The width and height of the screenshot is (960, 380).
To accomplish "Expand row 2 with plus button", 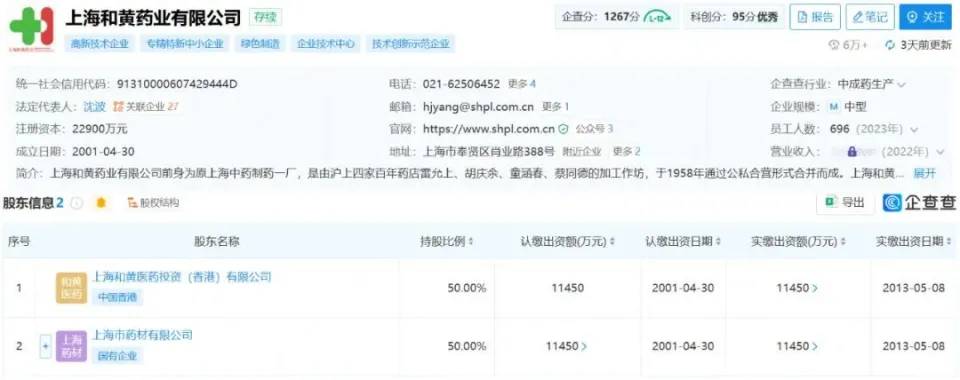I will pos(45,346).
